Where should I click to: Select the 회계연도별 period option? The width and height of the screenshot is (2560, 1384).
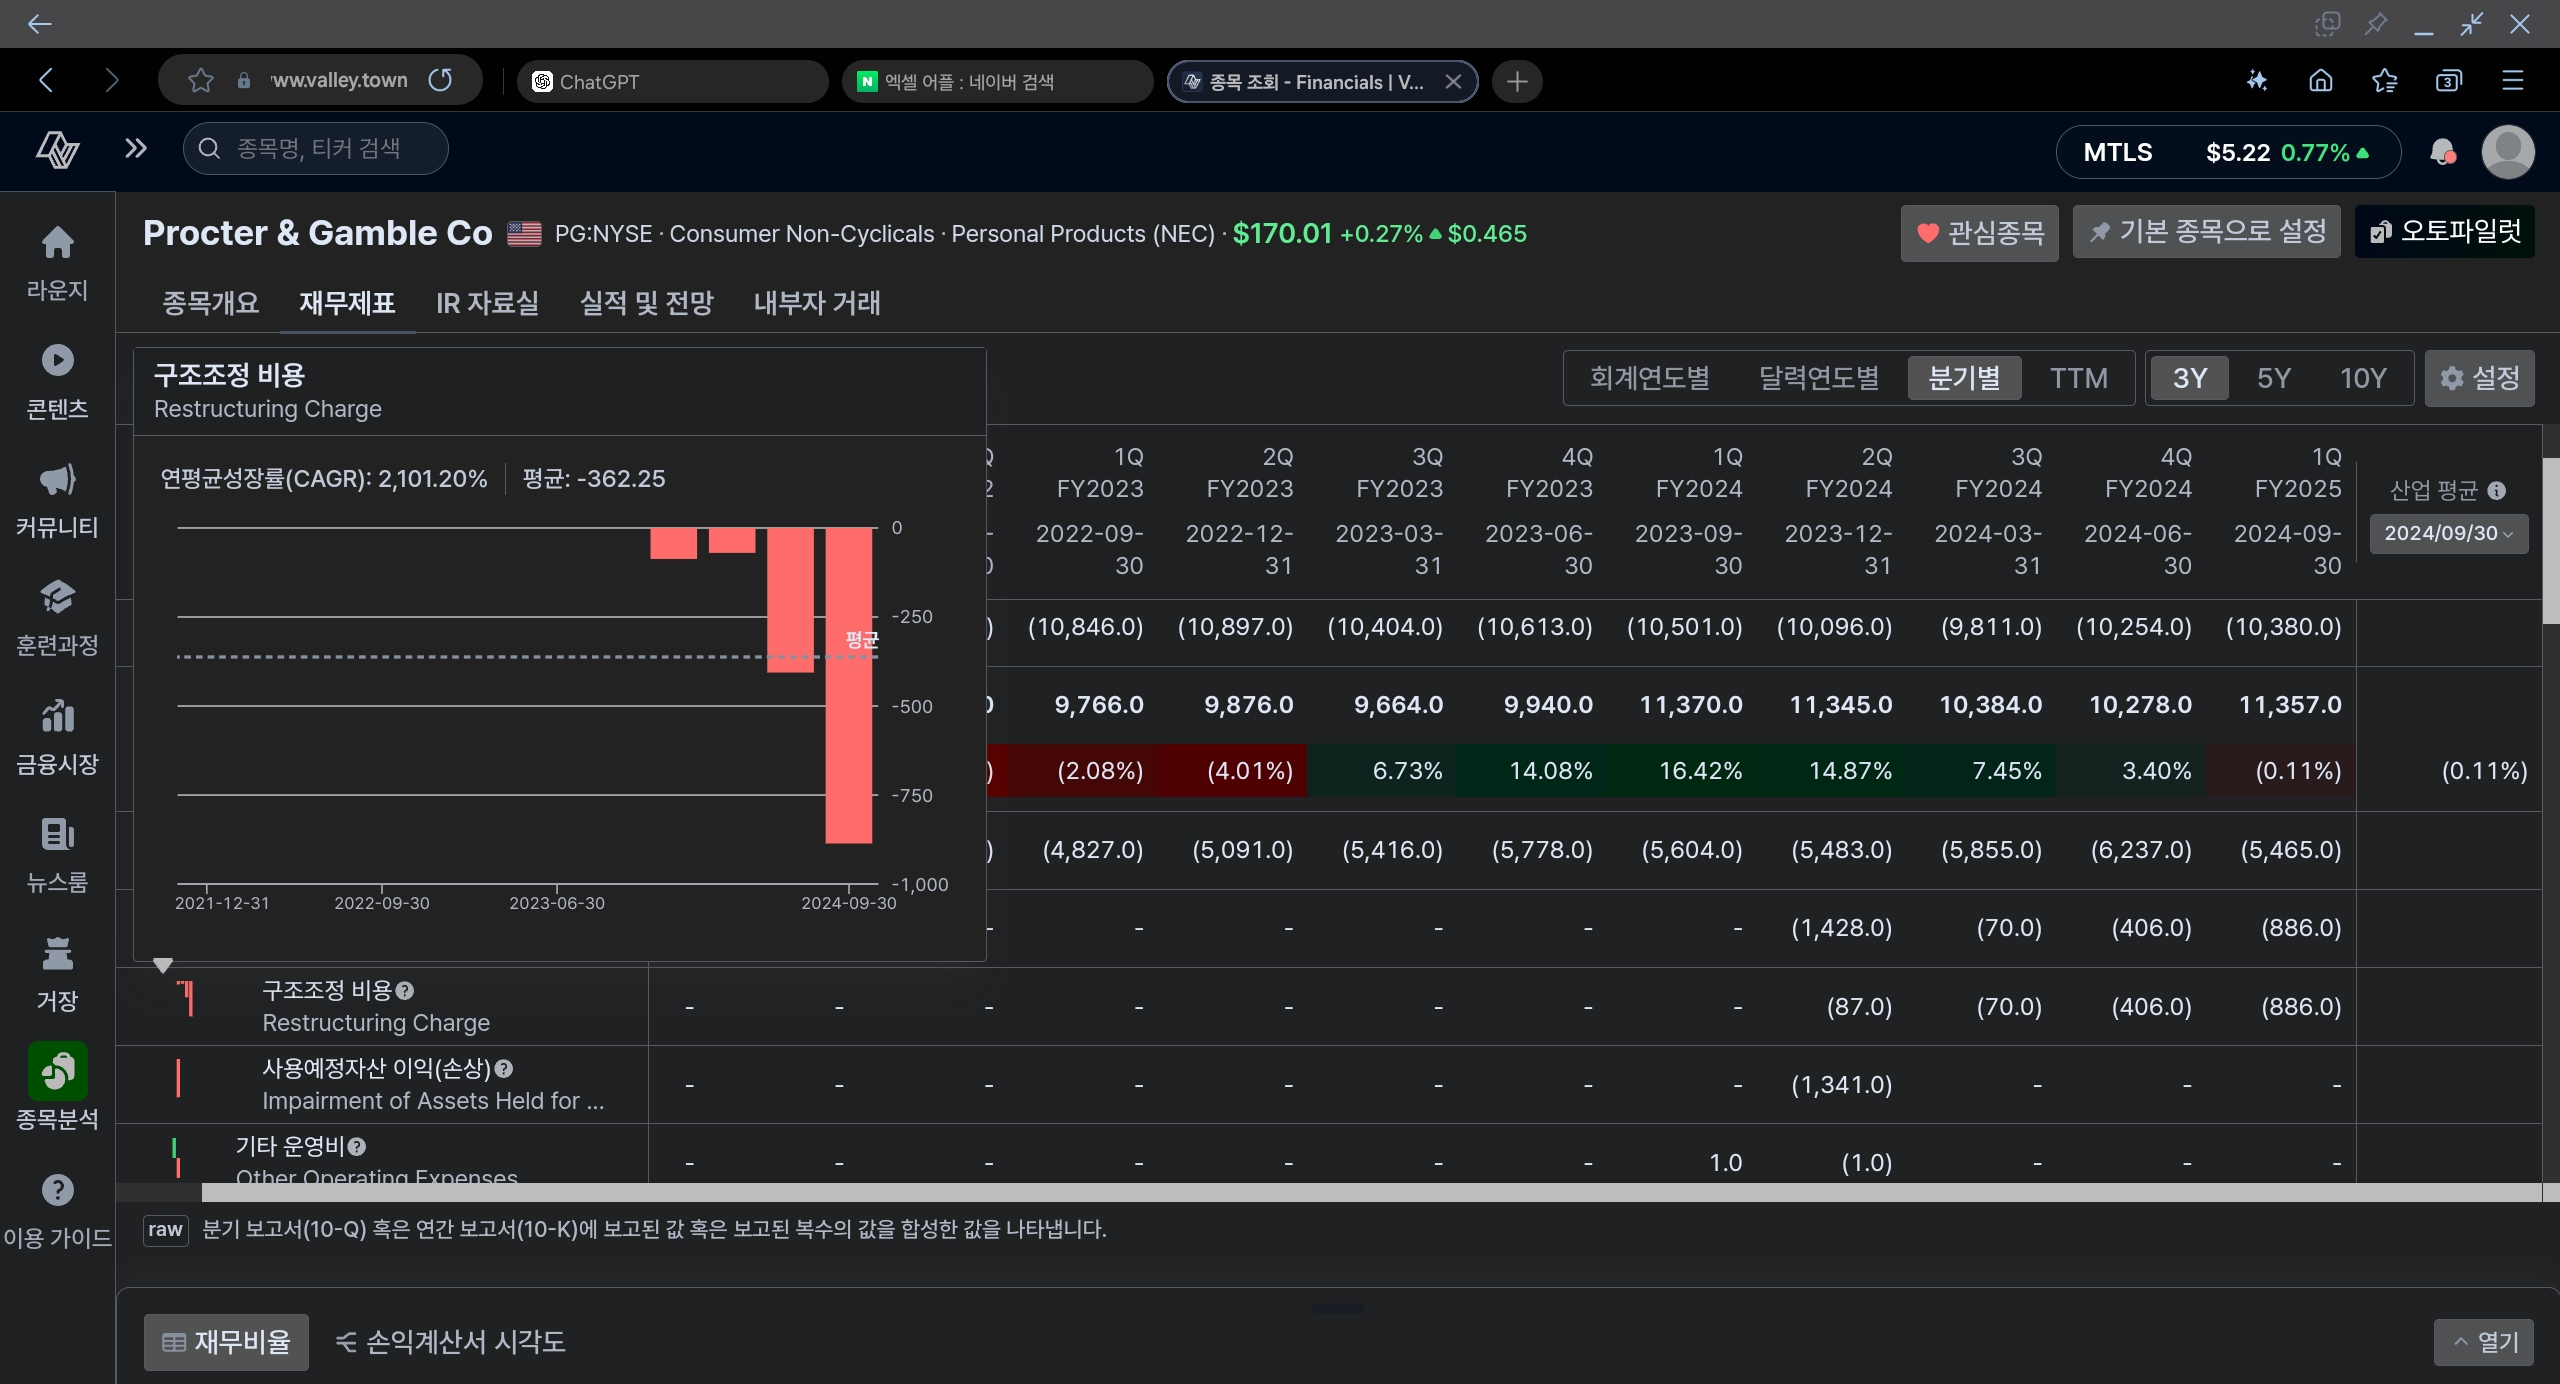pos(1650,378)
